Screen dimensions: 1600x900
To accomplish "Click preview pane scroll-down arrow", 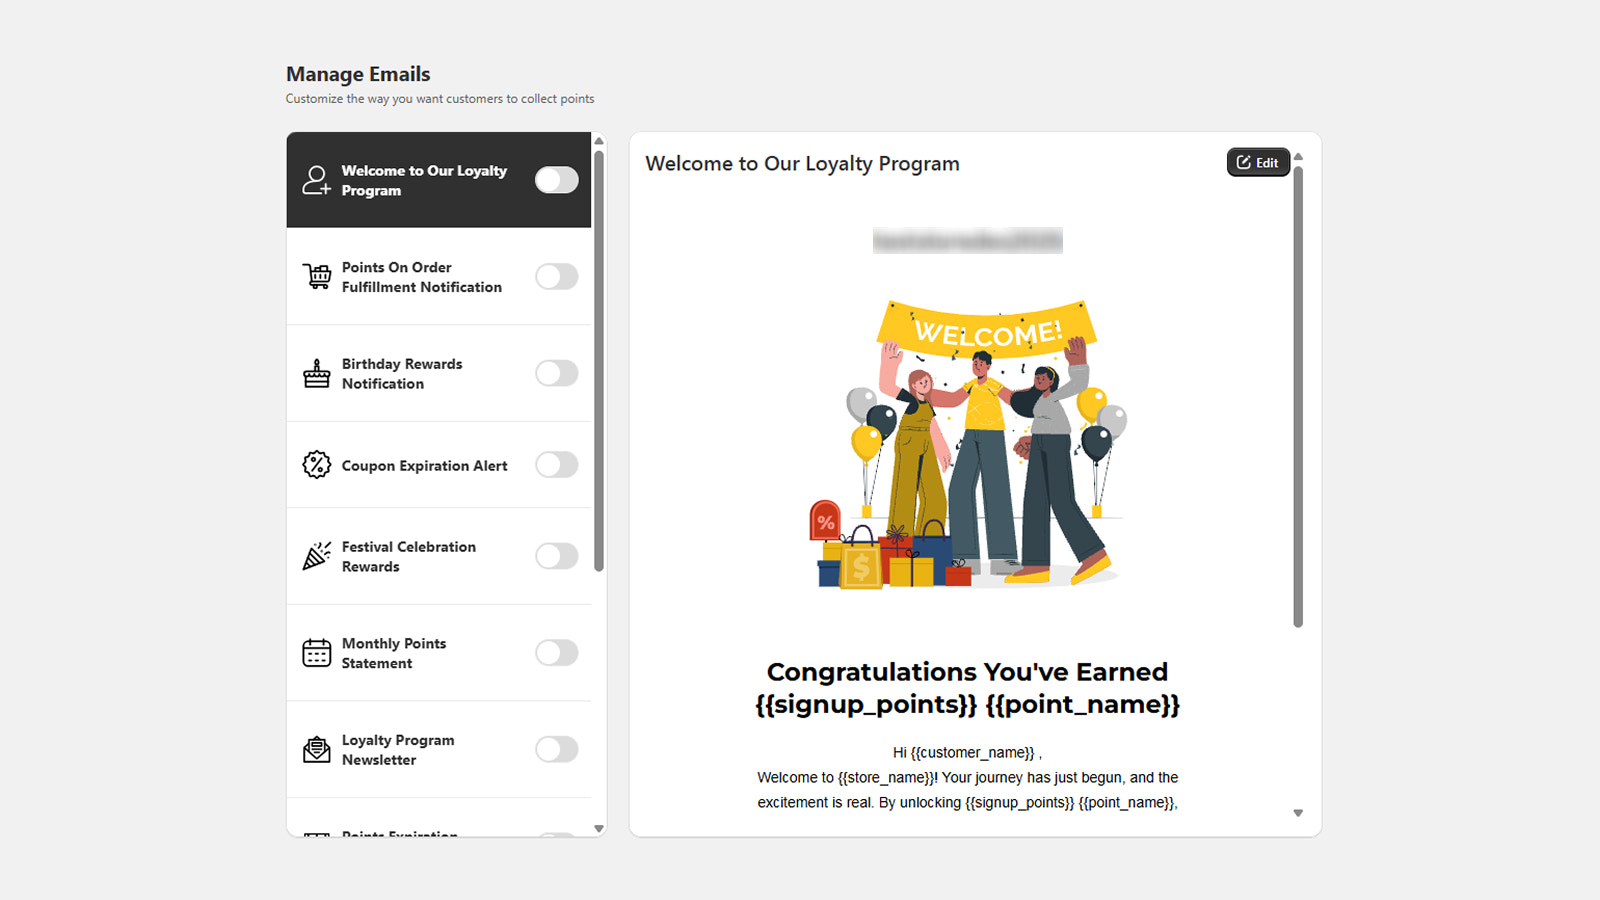I will (x=1298, y=813).
